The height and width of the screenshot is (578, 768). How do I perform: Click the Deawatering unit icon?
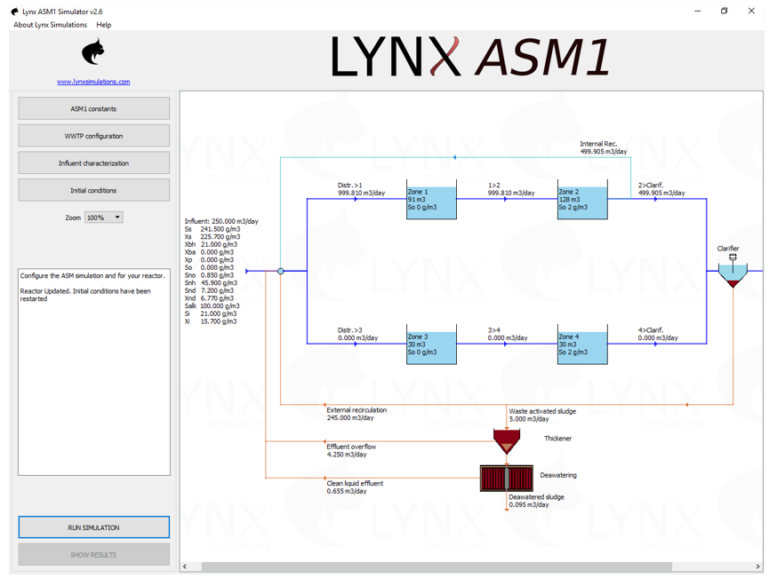coord(506,479)
